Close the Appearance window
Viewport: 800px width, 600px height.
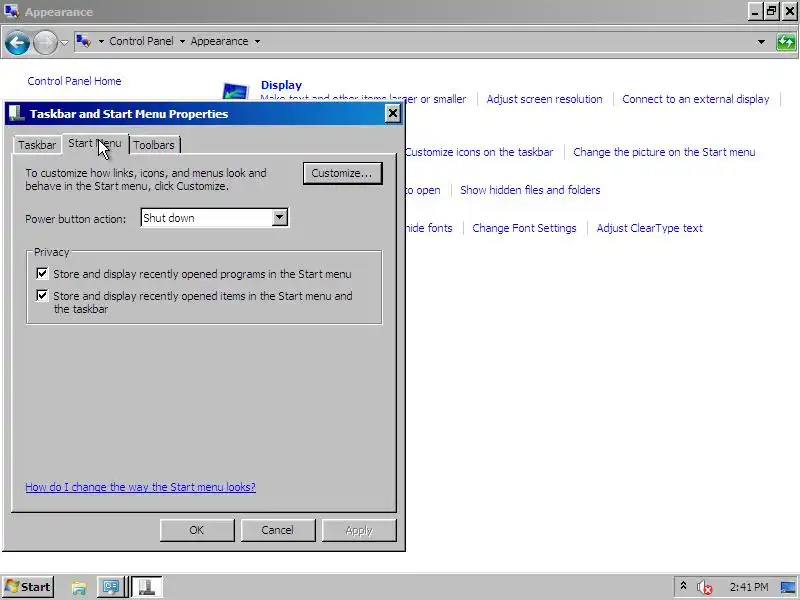(789, 11)
